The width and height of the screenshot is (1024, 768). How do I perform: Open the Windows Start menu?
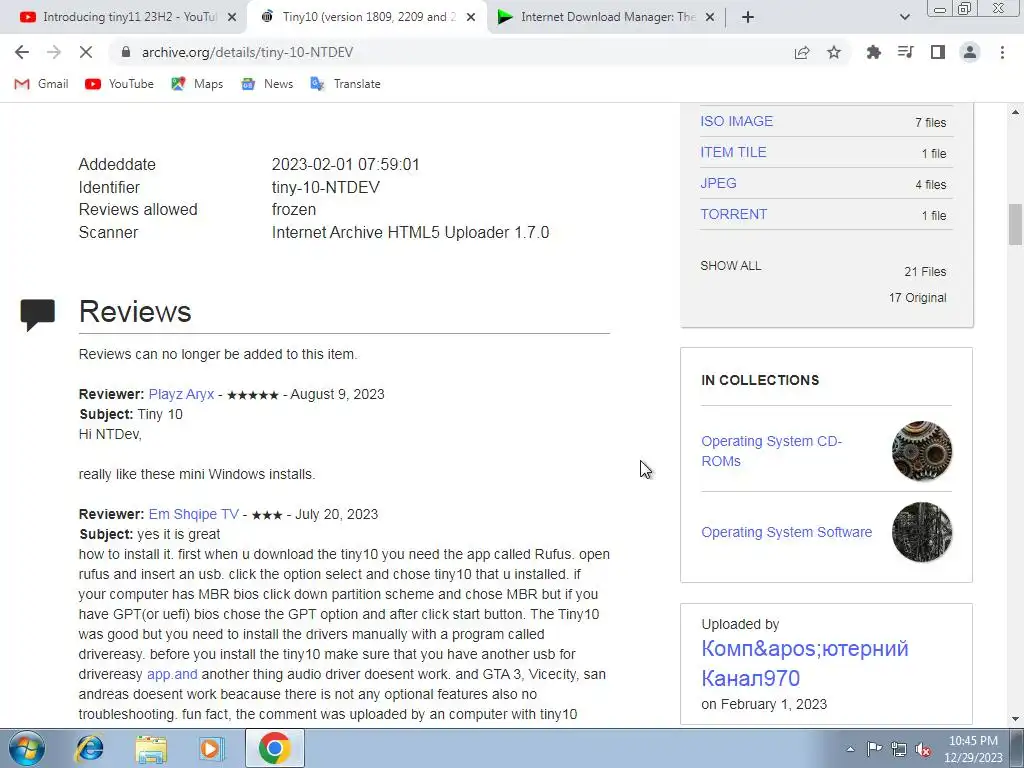click(x=26, y=748)
